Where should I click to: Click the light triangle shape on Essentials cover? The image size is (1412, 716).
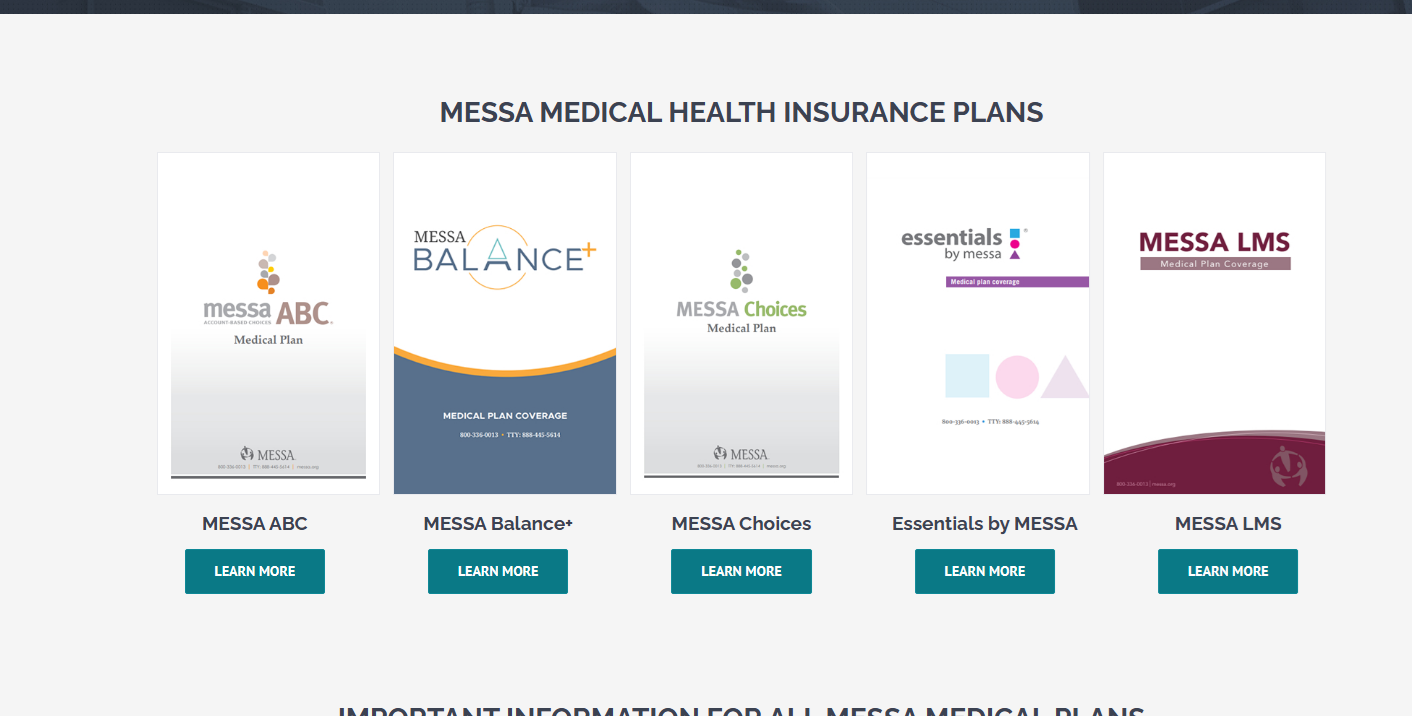[x=1066, y=378]
